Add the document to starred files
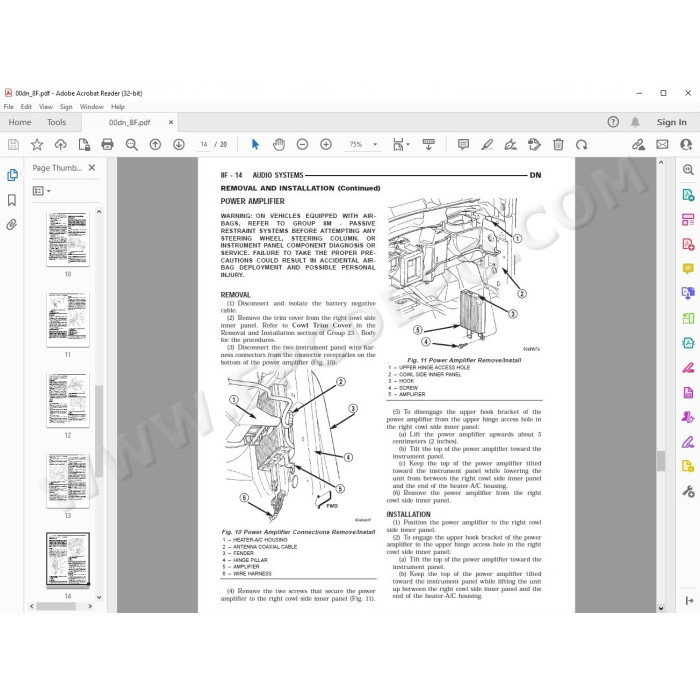700x700 pixels. (x=37, y=145)
